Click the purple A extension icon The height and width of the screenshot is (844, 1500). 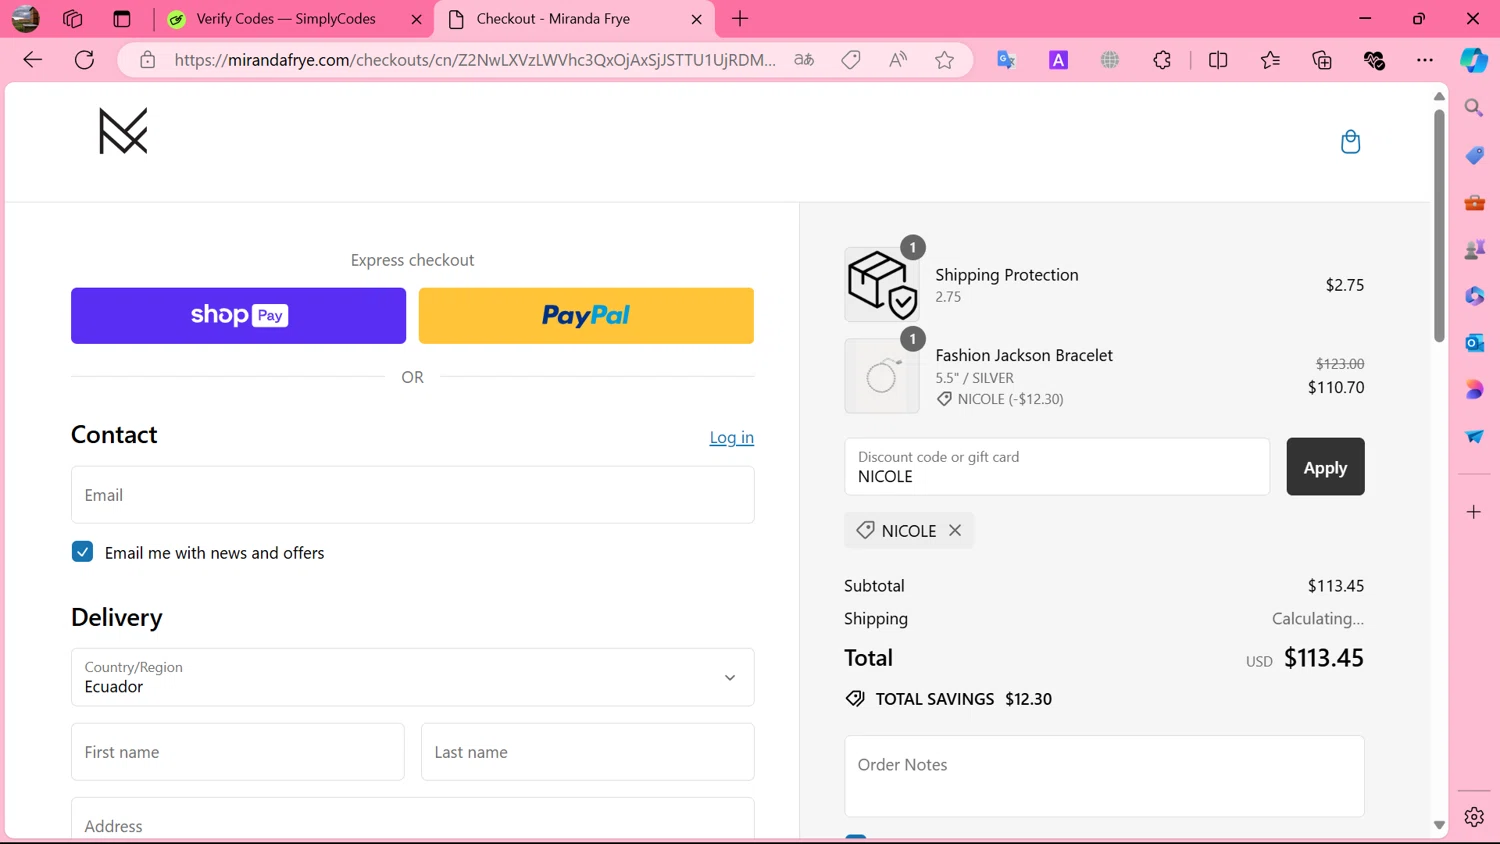click(1058, 60)
